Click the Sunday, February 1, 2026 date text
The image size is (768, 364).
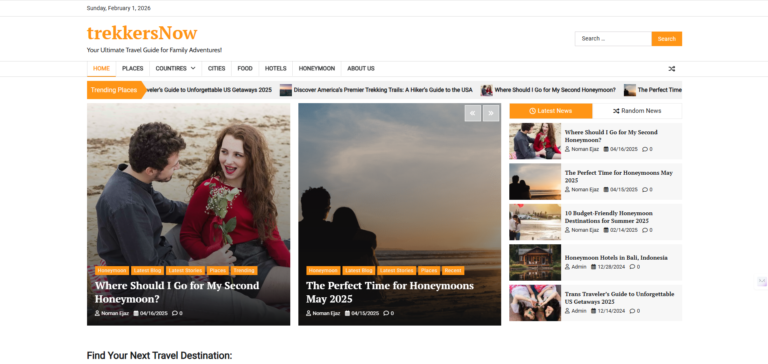[x=119, y=8]
